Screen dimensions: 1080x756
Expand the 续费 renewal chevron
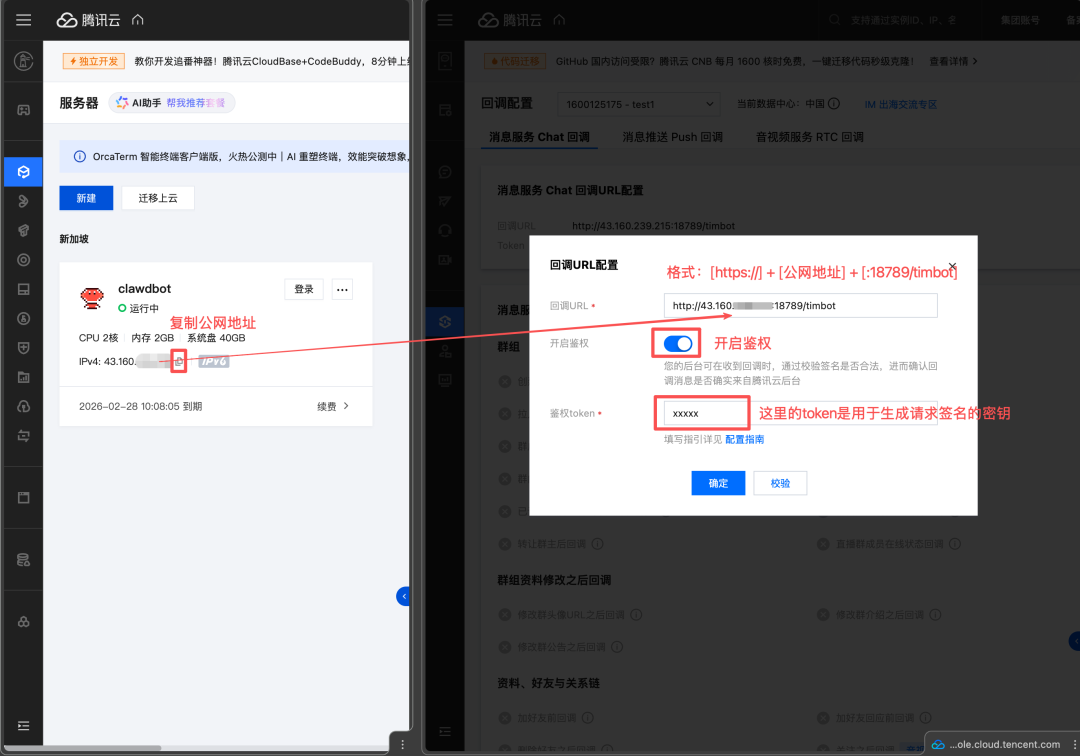tap(348, 406)
